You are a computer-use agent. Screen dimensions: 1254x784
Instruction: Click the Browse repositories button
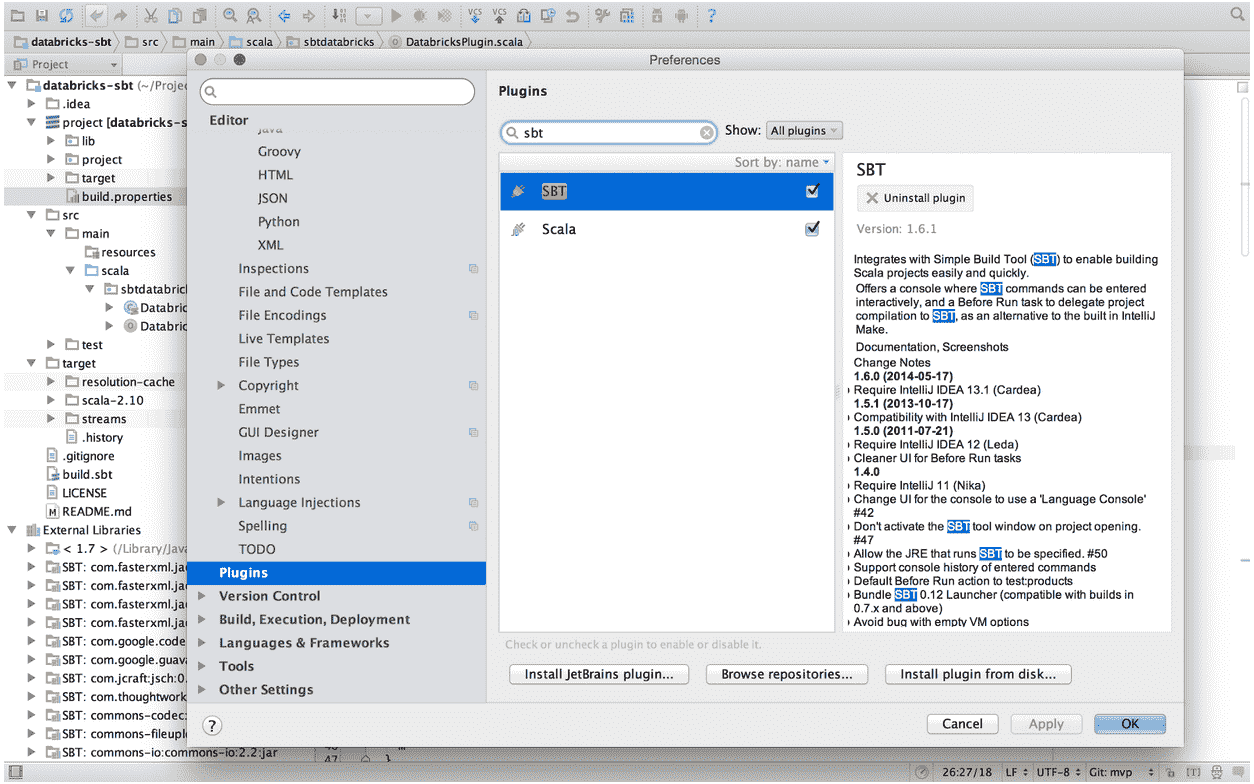click(786, 675)
